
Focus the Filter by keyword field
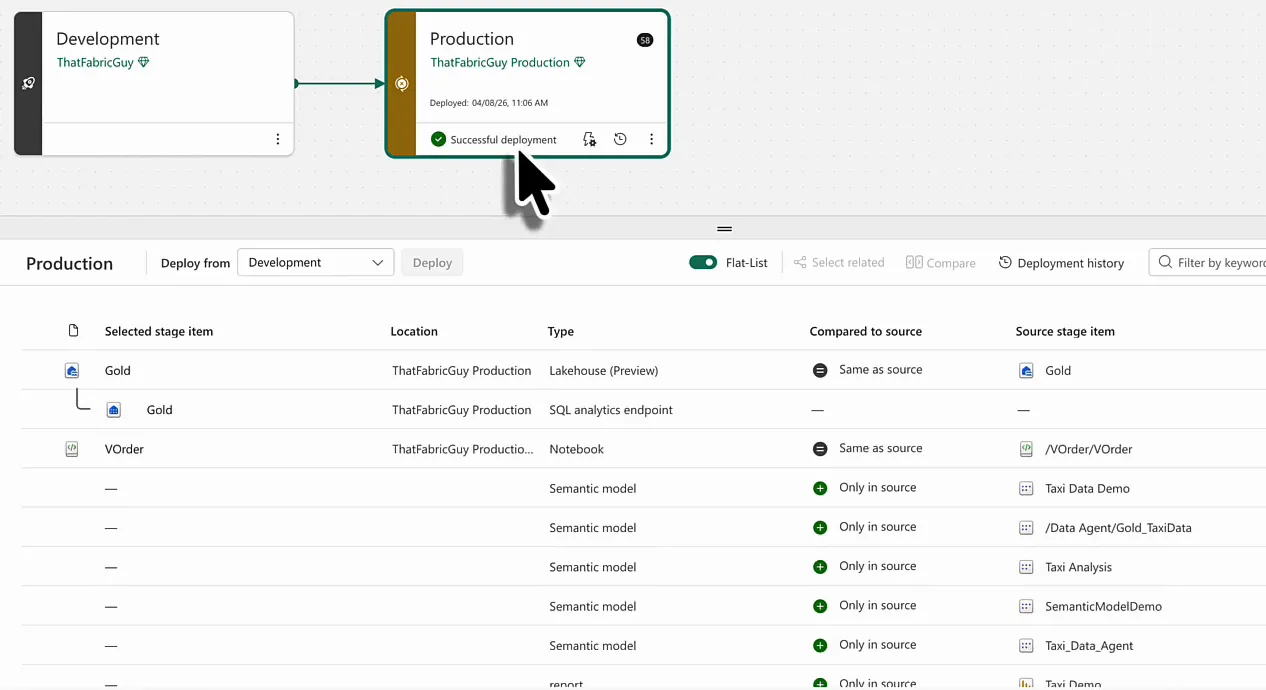pyautogui.click(x=1207, y=263)
